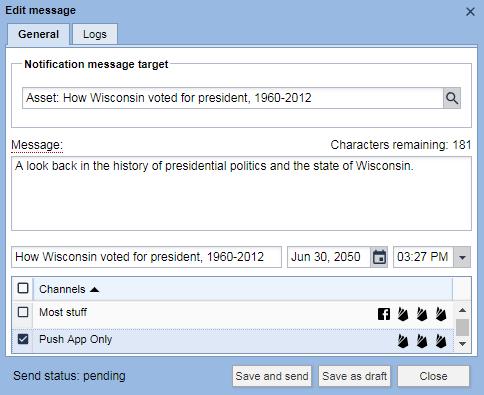The width and height of the screenshot is (484, 395).
Task: Click the Facebook icon in Most stuff row
Action: click(384, 314)
